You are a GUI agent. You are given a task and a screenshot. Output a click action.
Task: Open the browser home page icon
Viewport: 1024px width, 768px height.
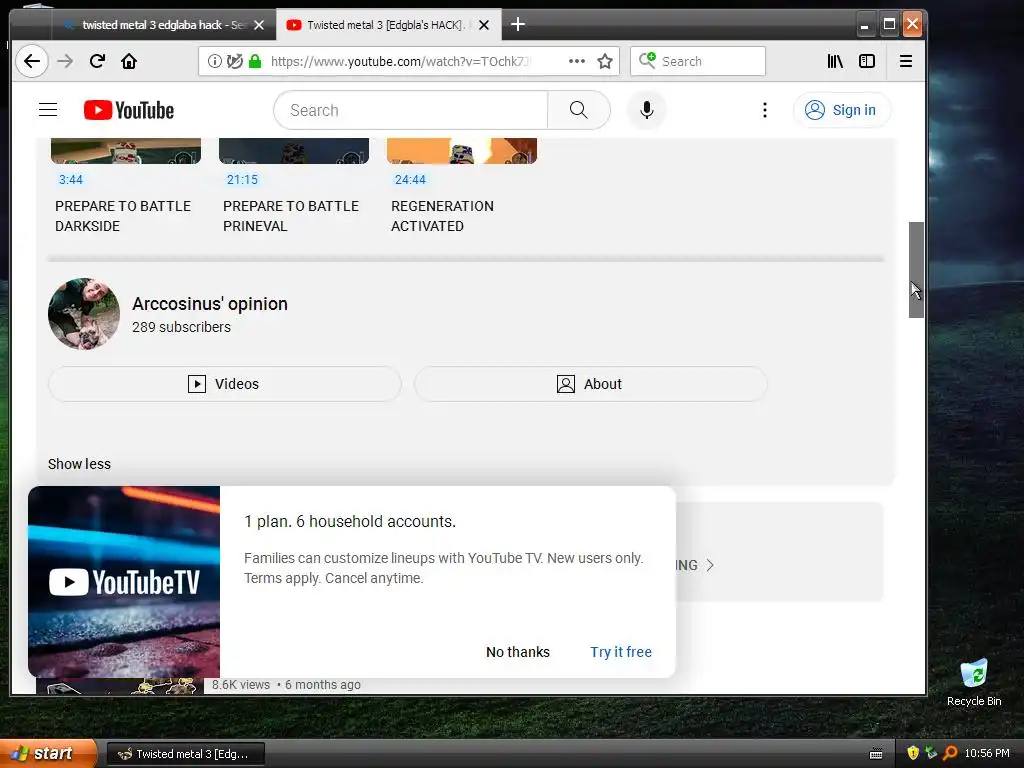point(129,61)
